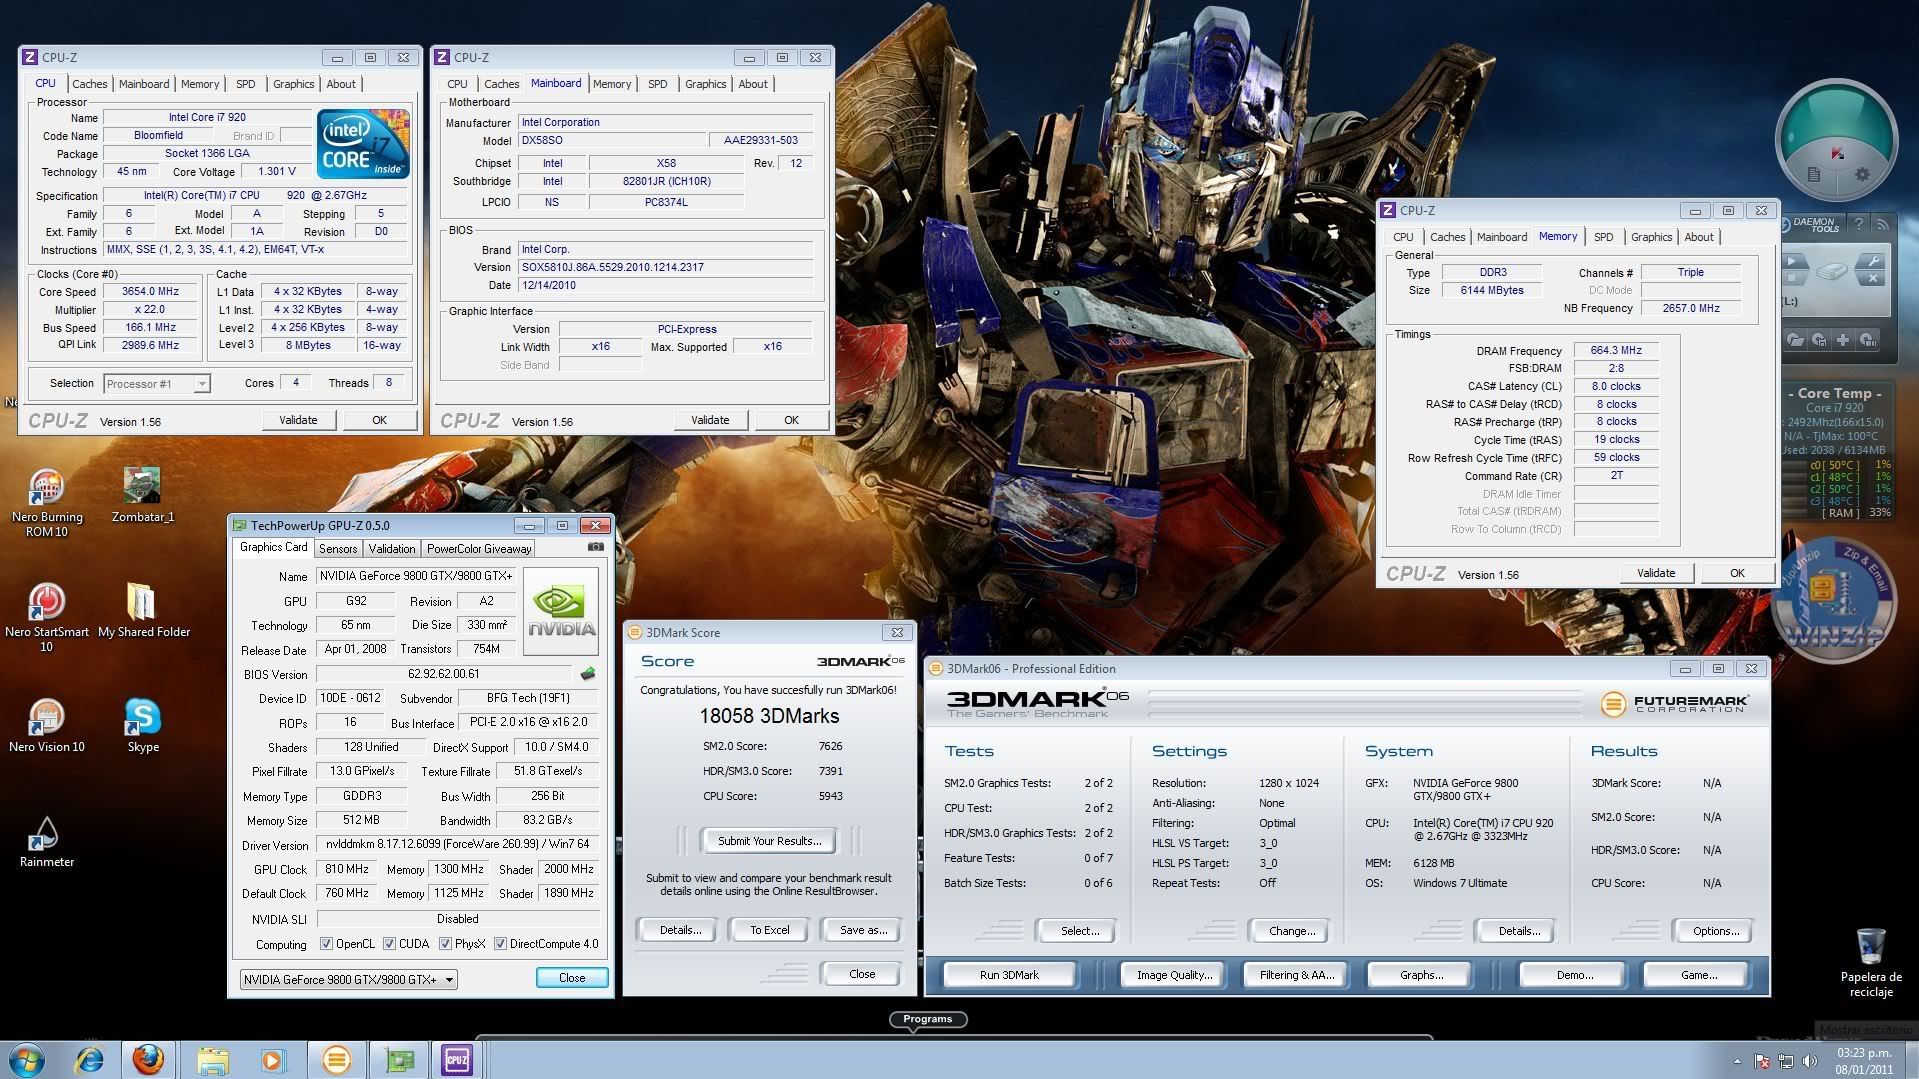1919x1079 pixels.
Task: Click the Daemon Tools wrench settings icon
Action: coord(1872,262)
